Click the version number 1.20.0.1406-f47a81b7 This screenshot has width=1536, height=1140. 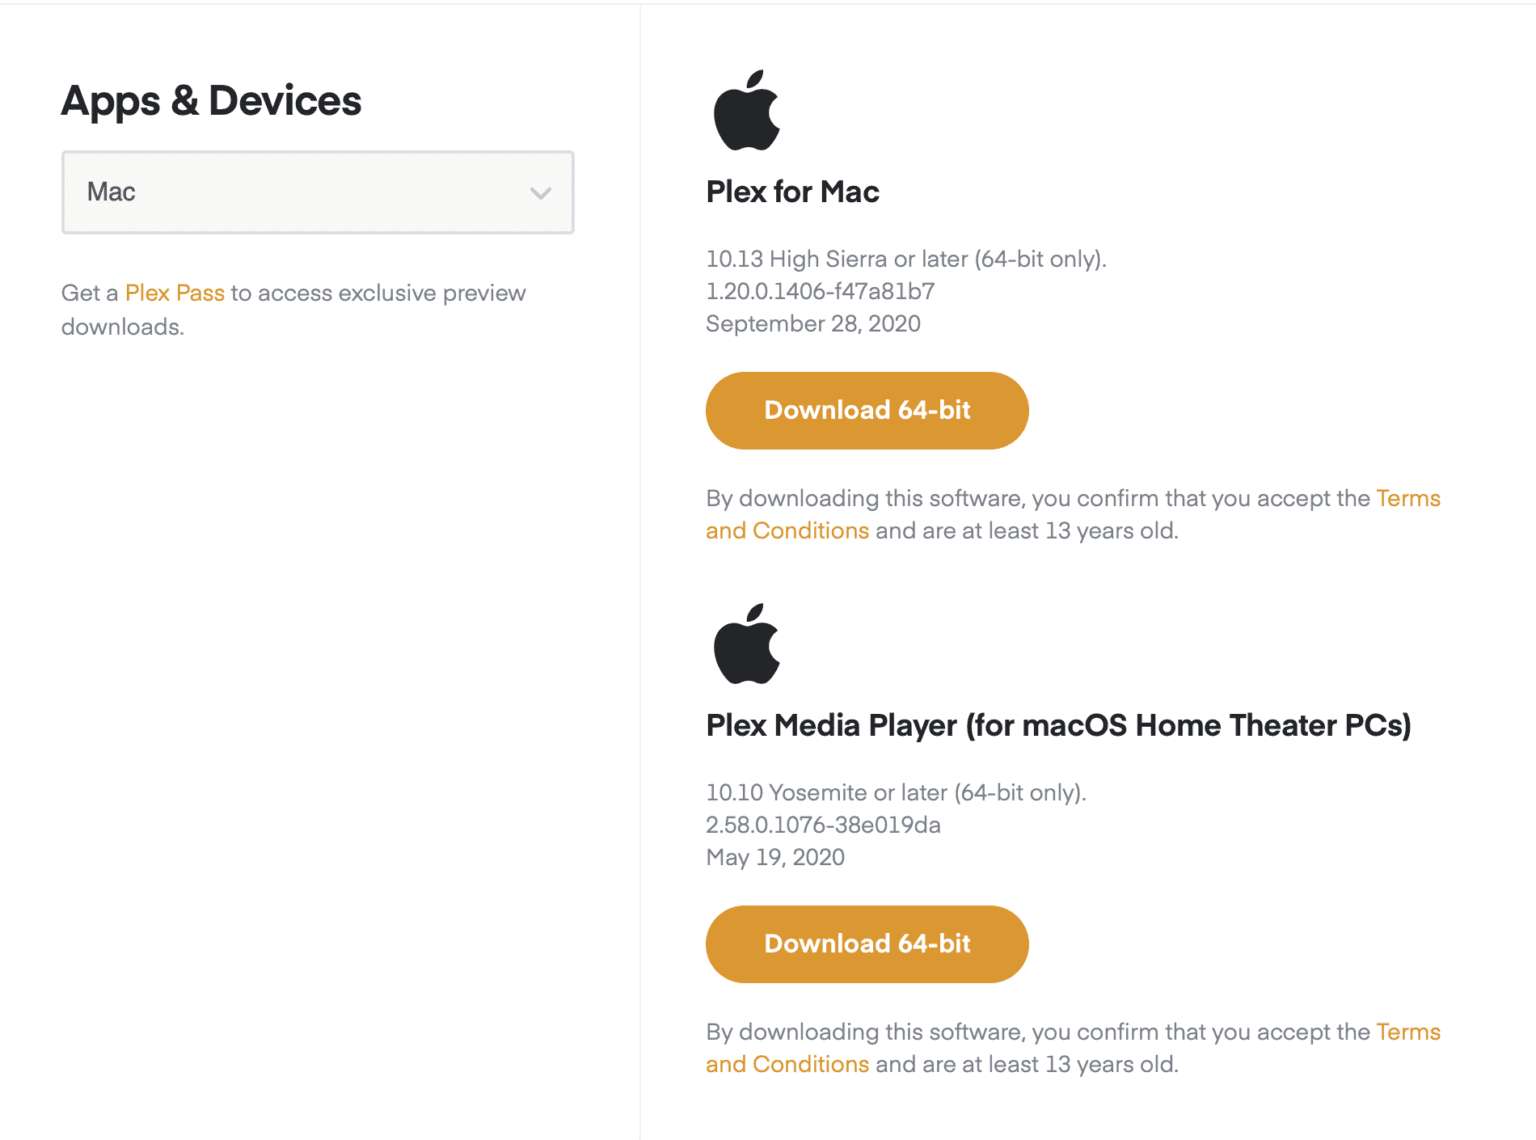coord(820,291)
